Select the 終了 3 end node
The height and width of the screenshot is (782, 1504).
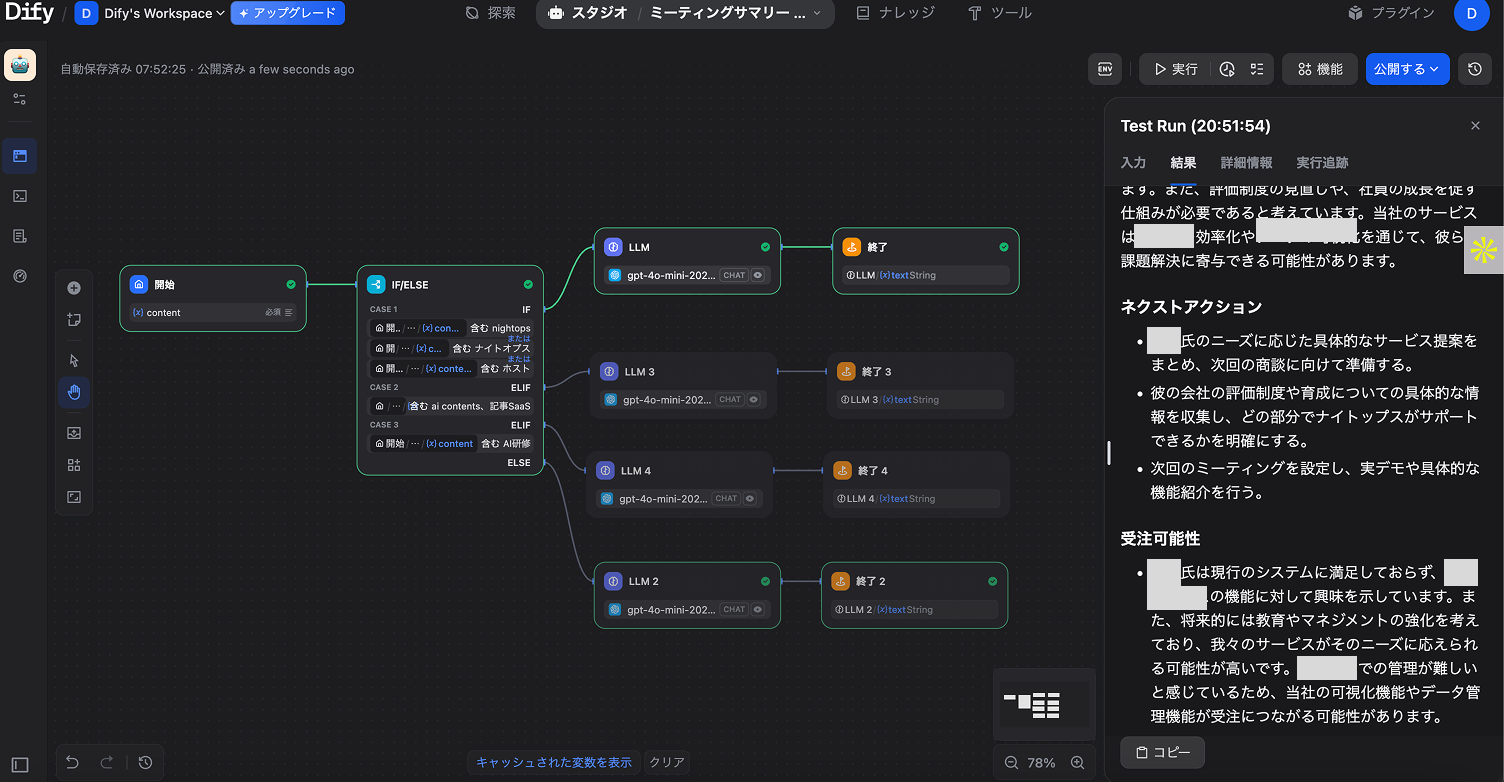tap(920, 384)
